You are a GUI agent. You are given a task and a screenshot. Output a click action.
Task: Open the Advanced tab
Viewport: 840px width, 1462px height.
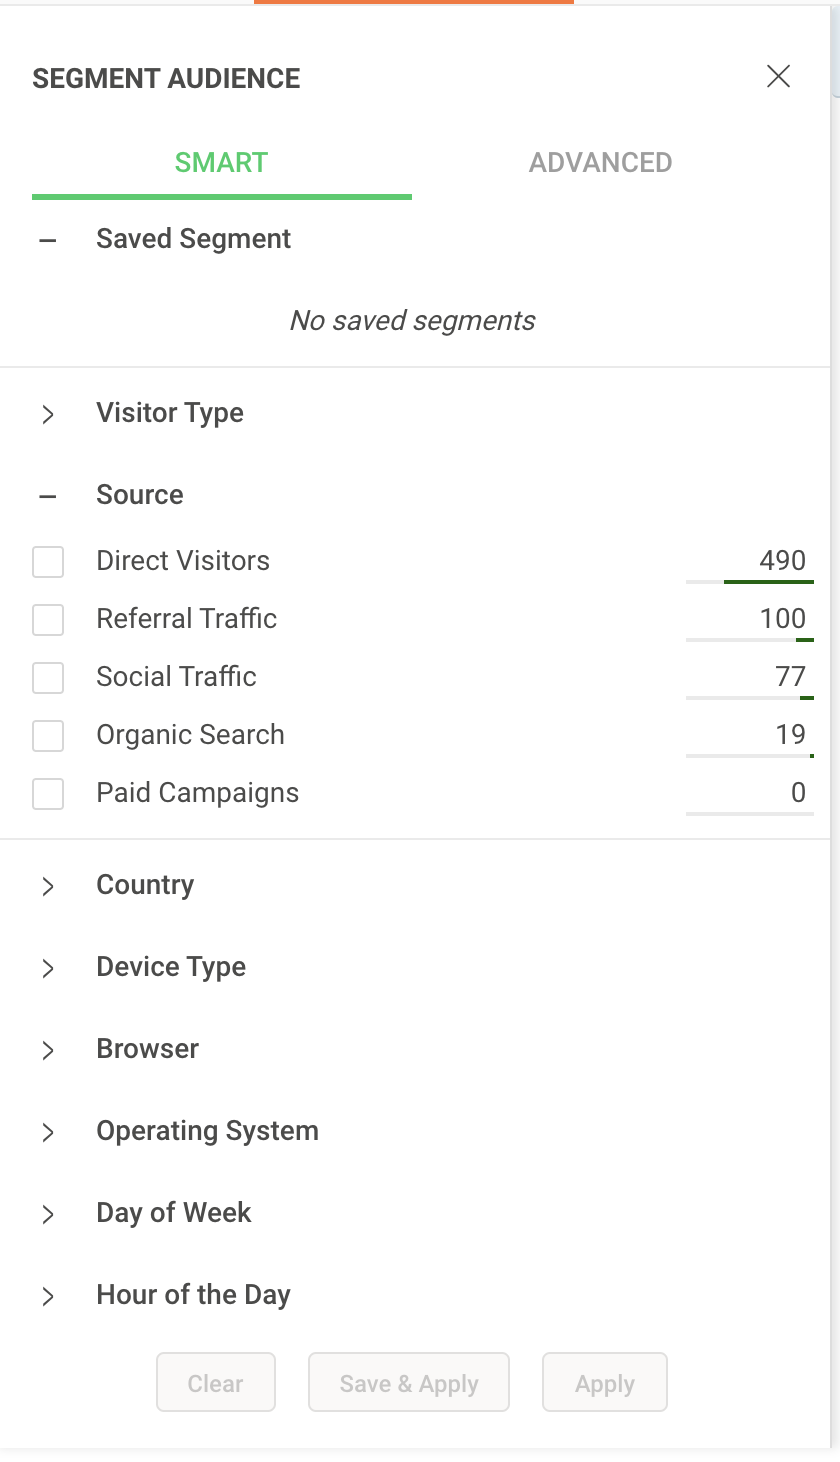(x=600, y=163)
